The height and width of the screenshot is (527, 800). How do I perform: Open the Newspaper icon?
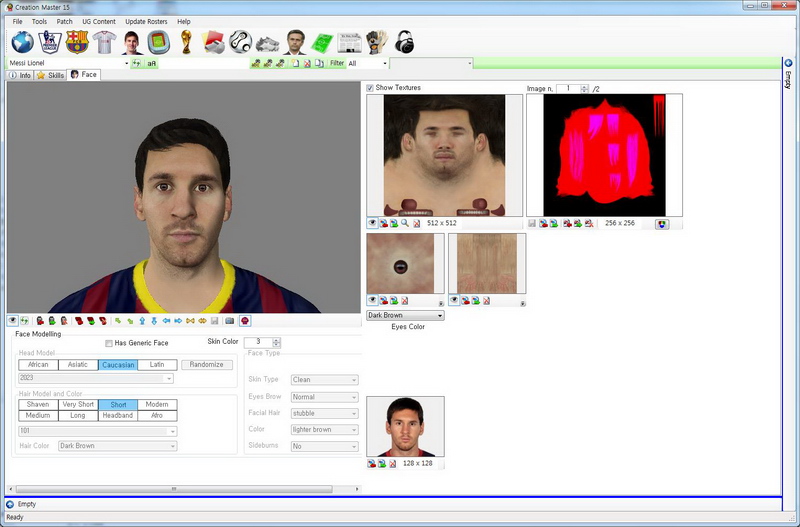tap(349, 43)
